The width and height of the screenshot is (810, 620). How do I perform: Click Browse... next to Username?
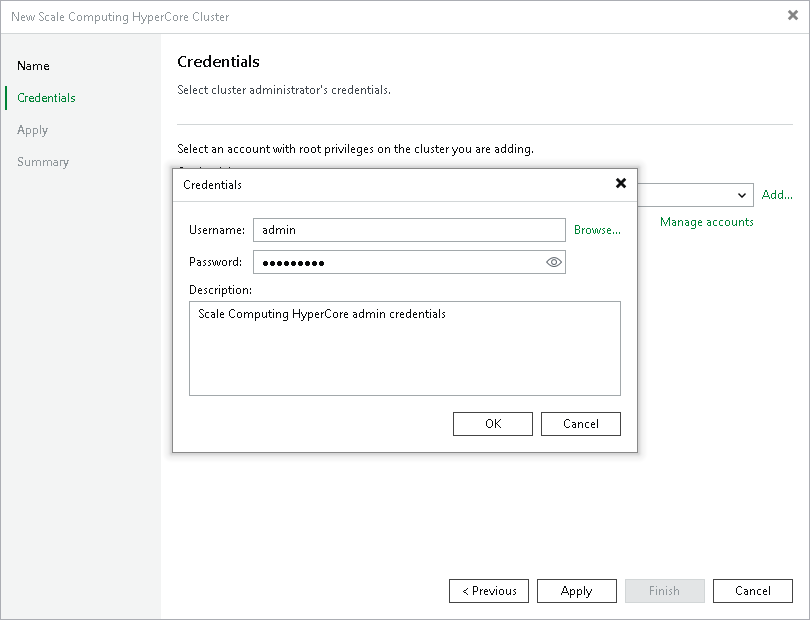point(597,230)
